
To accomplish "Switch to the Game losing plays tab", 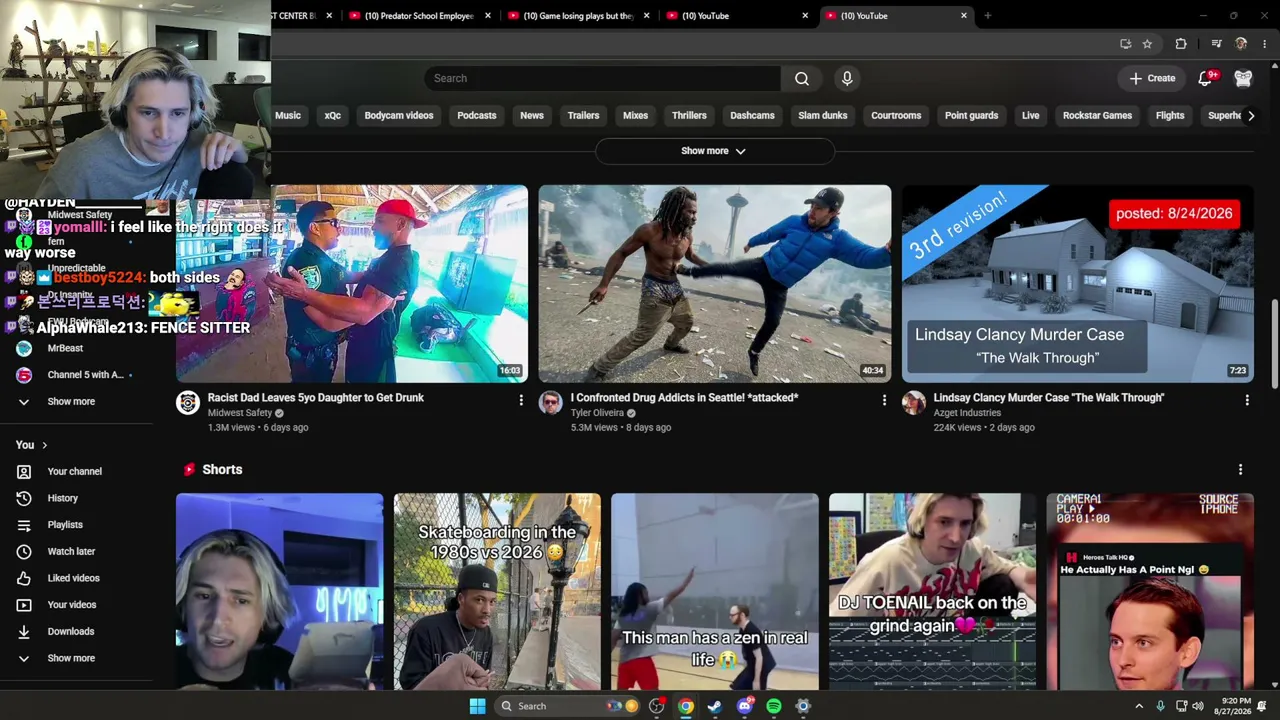I will coord(578,16).
